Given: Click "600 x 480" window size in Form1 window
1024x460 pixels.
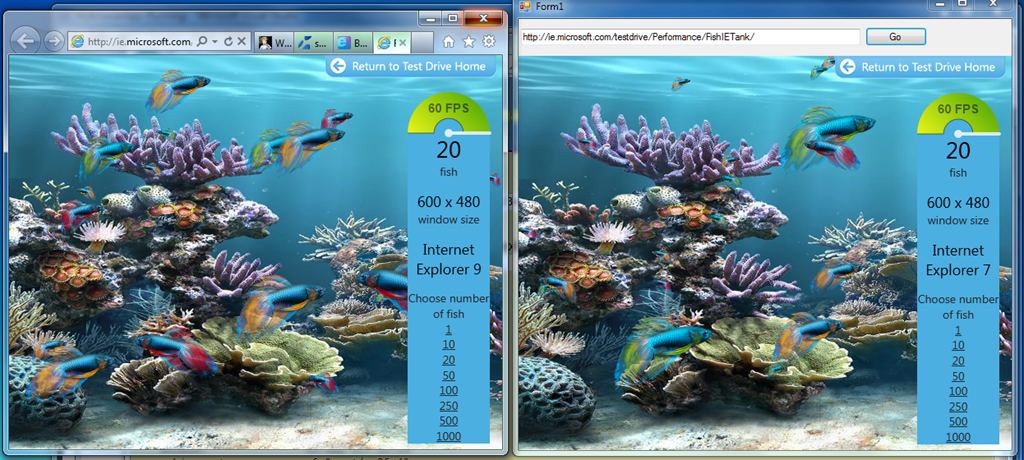Looking at the screenshot, I should tap(958, 202).
